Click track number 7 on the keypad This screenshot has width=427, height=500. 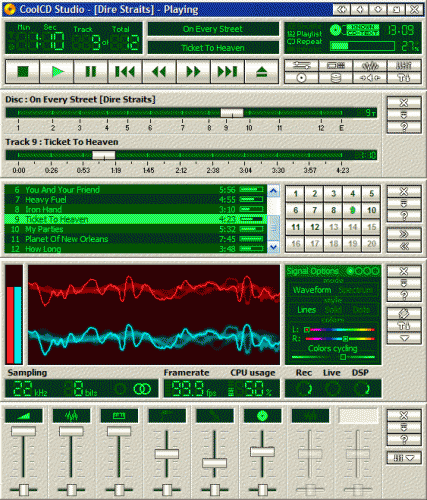click(x=314, y=210)
